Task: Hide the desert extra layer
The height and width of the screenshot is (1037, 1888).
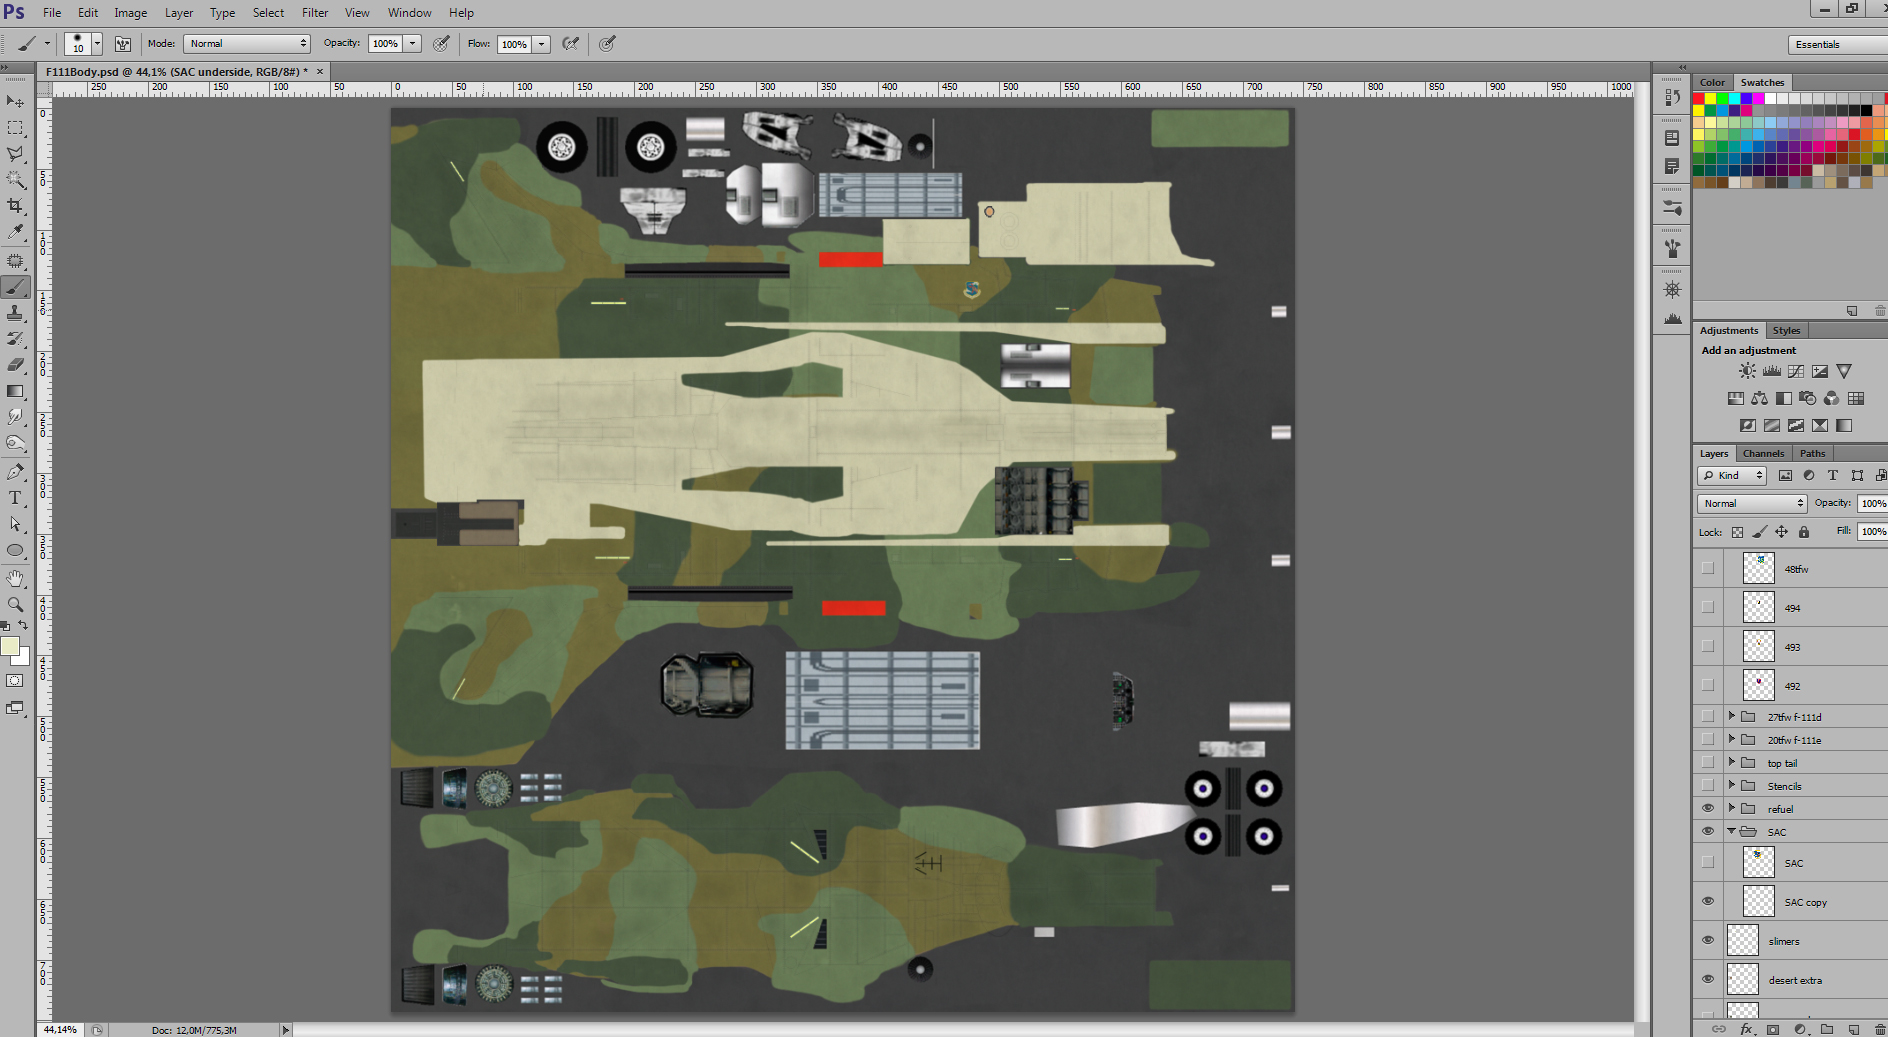Action: [x=1708, y=979]
